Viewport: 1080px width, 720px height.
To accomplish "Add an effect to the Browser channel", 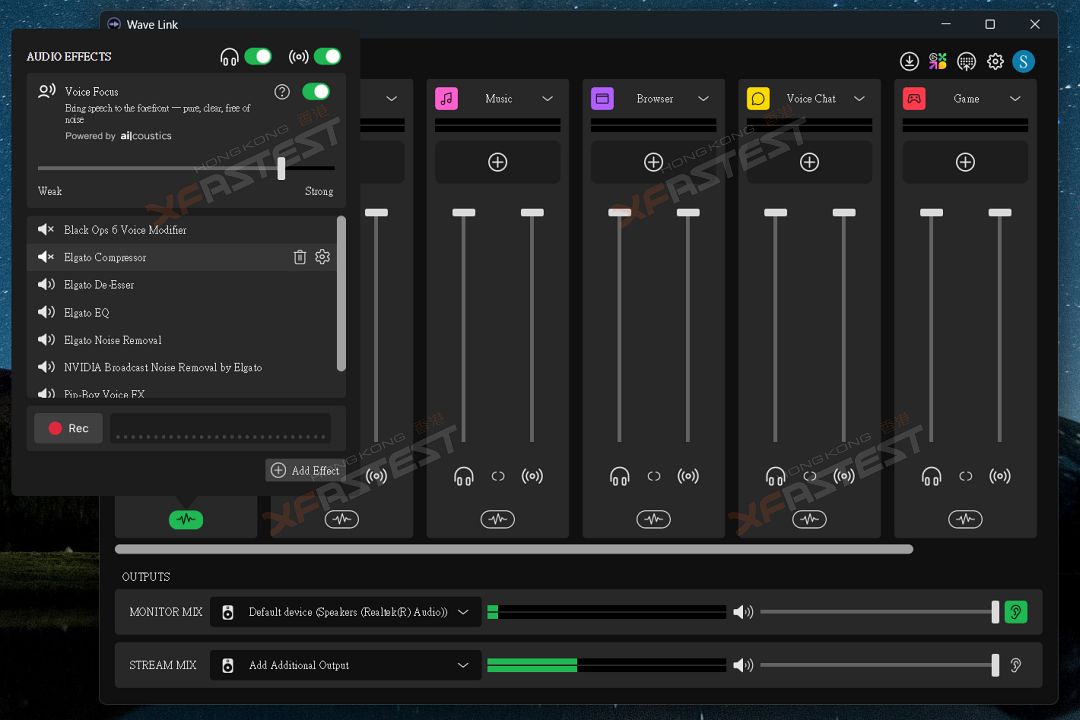I will point(654,162).
